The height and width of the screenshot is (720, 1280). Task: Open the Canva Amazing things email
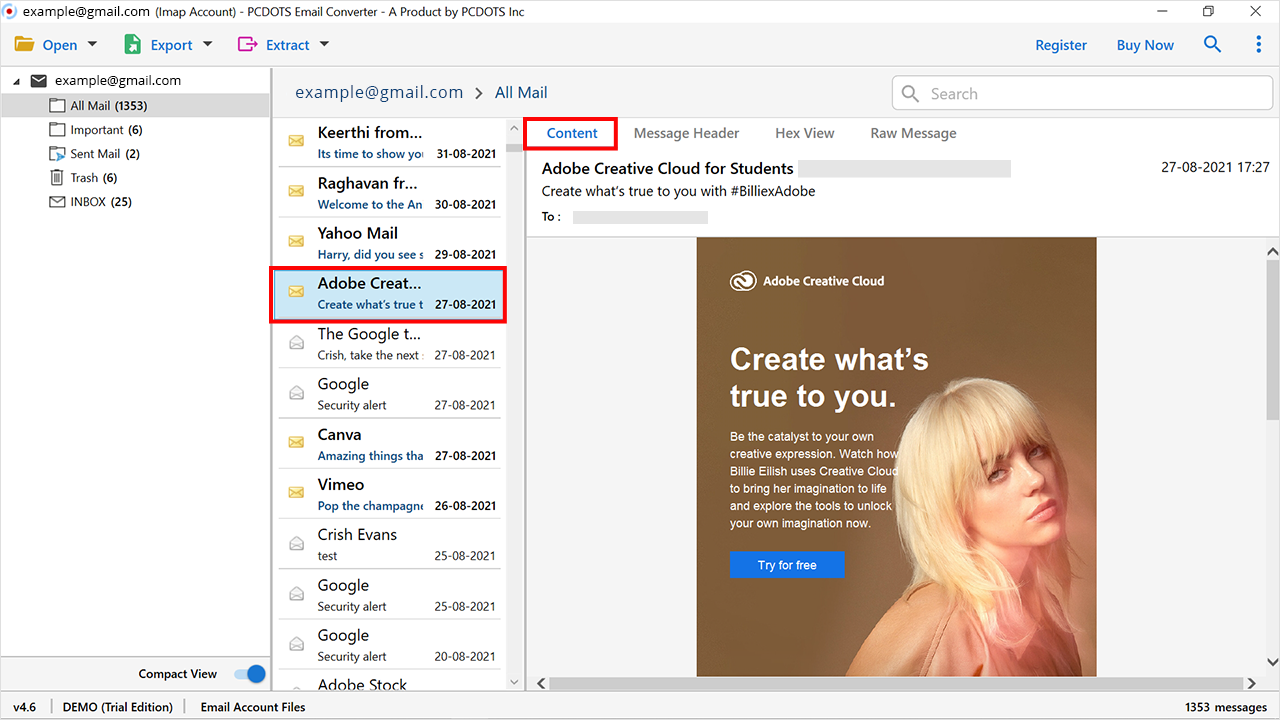(389, 444)
